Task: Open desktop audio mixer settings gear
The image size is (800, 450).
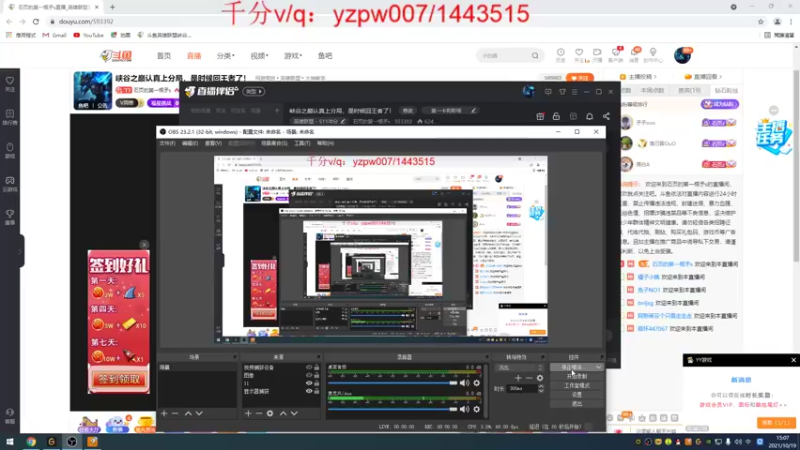Action: [477, 383]
